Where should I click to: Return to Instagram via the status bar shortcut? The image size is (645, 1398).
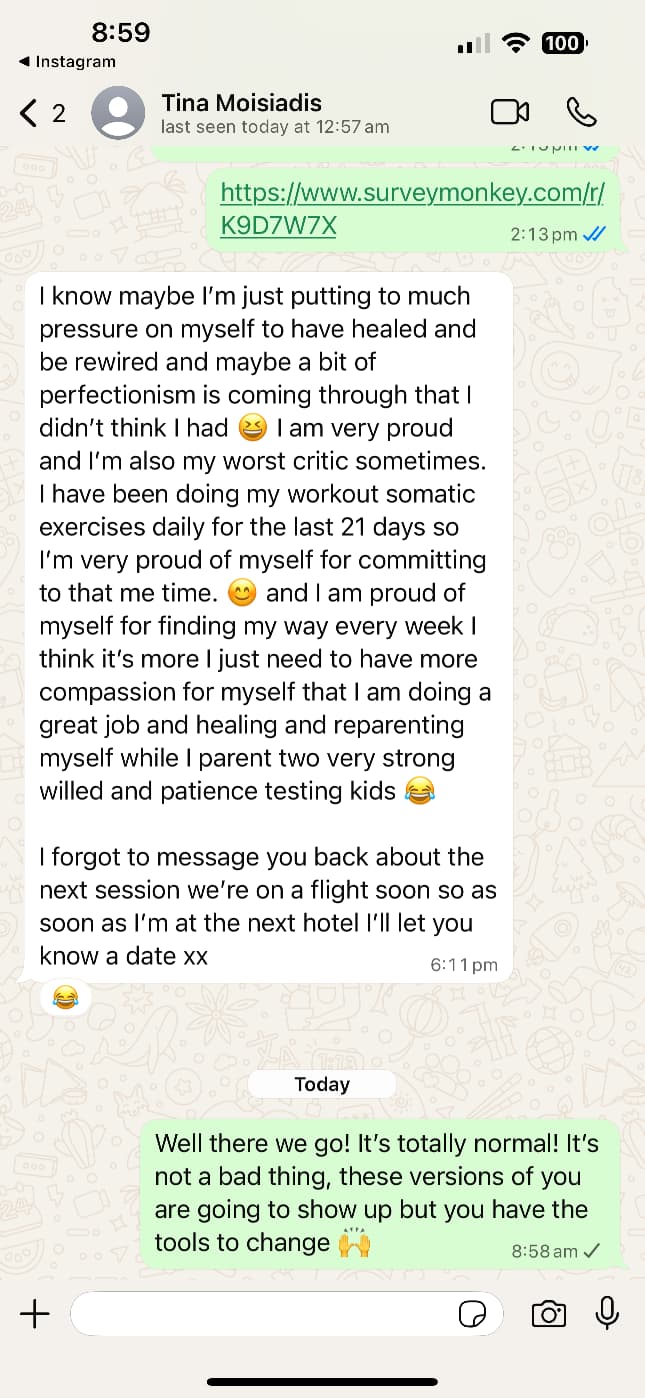[x=59, y=61]
